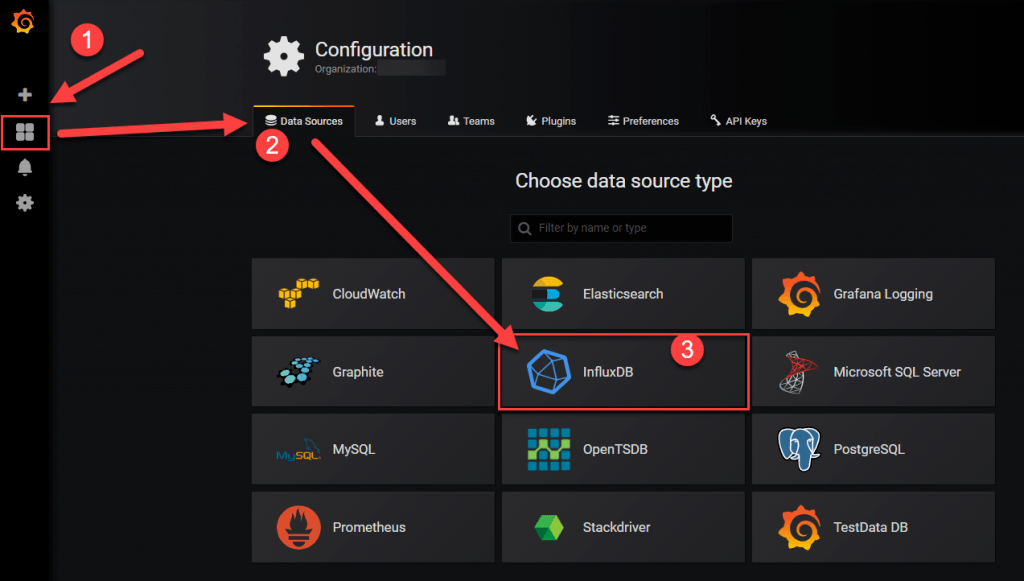
Task: Click the OpenTSDB grid logo
Action: [549, 449]
